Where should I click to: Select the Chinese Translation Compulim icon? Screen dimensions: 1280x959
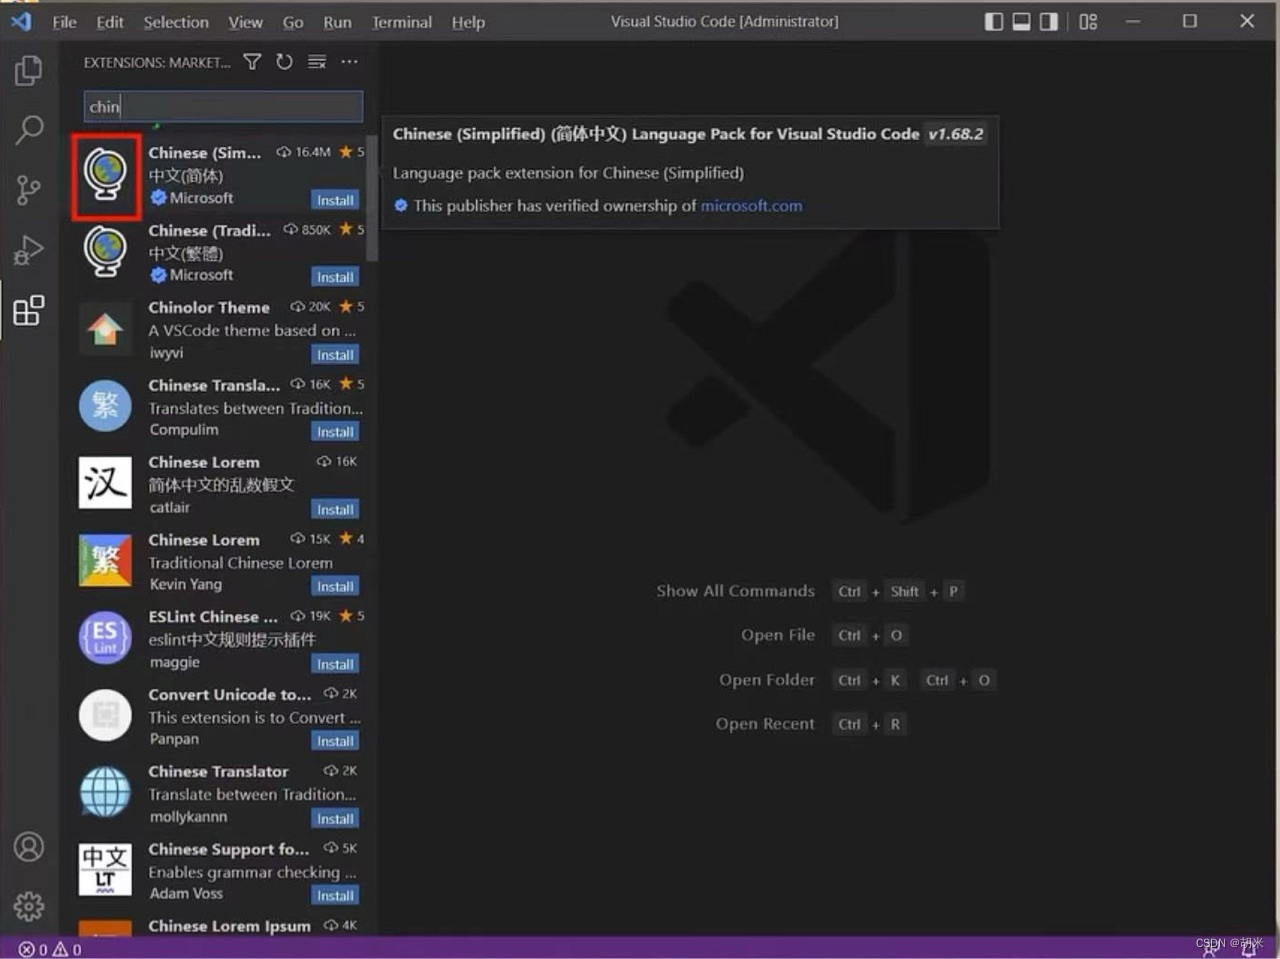105,406
